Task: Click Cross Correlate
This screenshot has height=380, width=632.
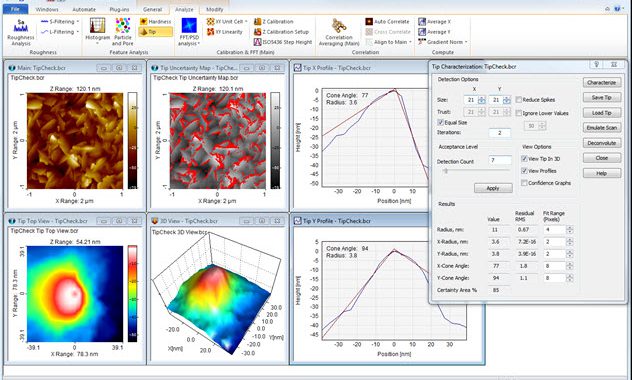Action: coord(388,31)
